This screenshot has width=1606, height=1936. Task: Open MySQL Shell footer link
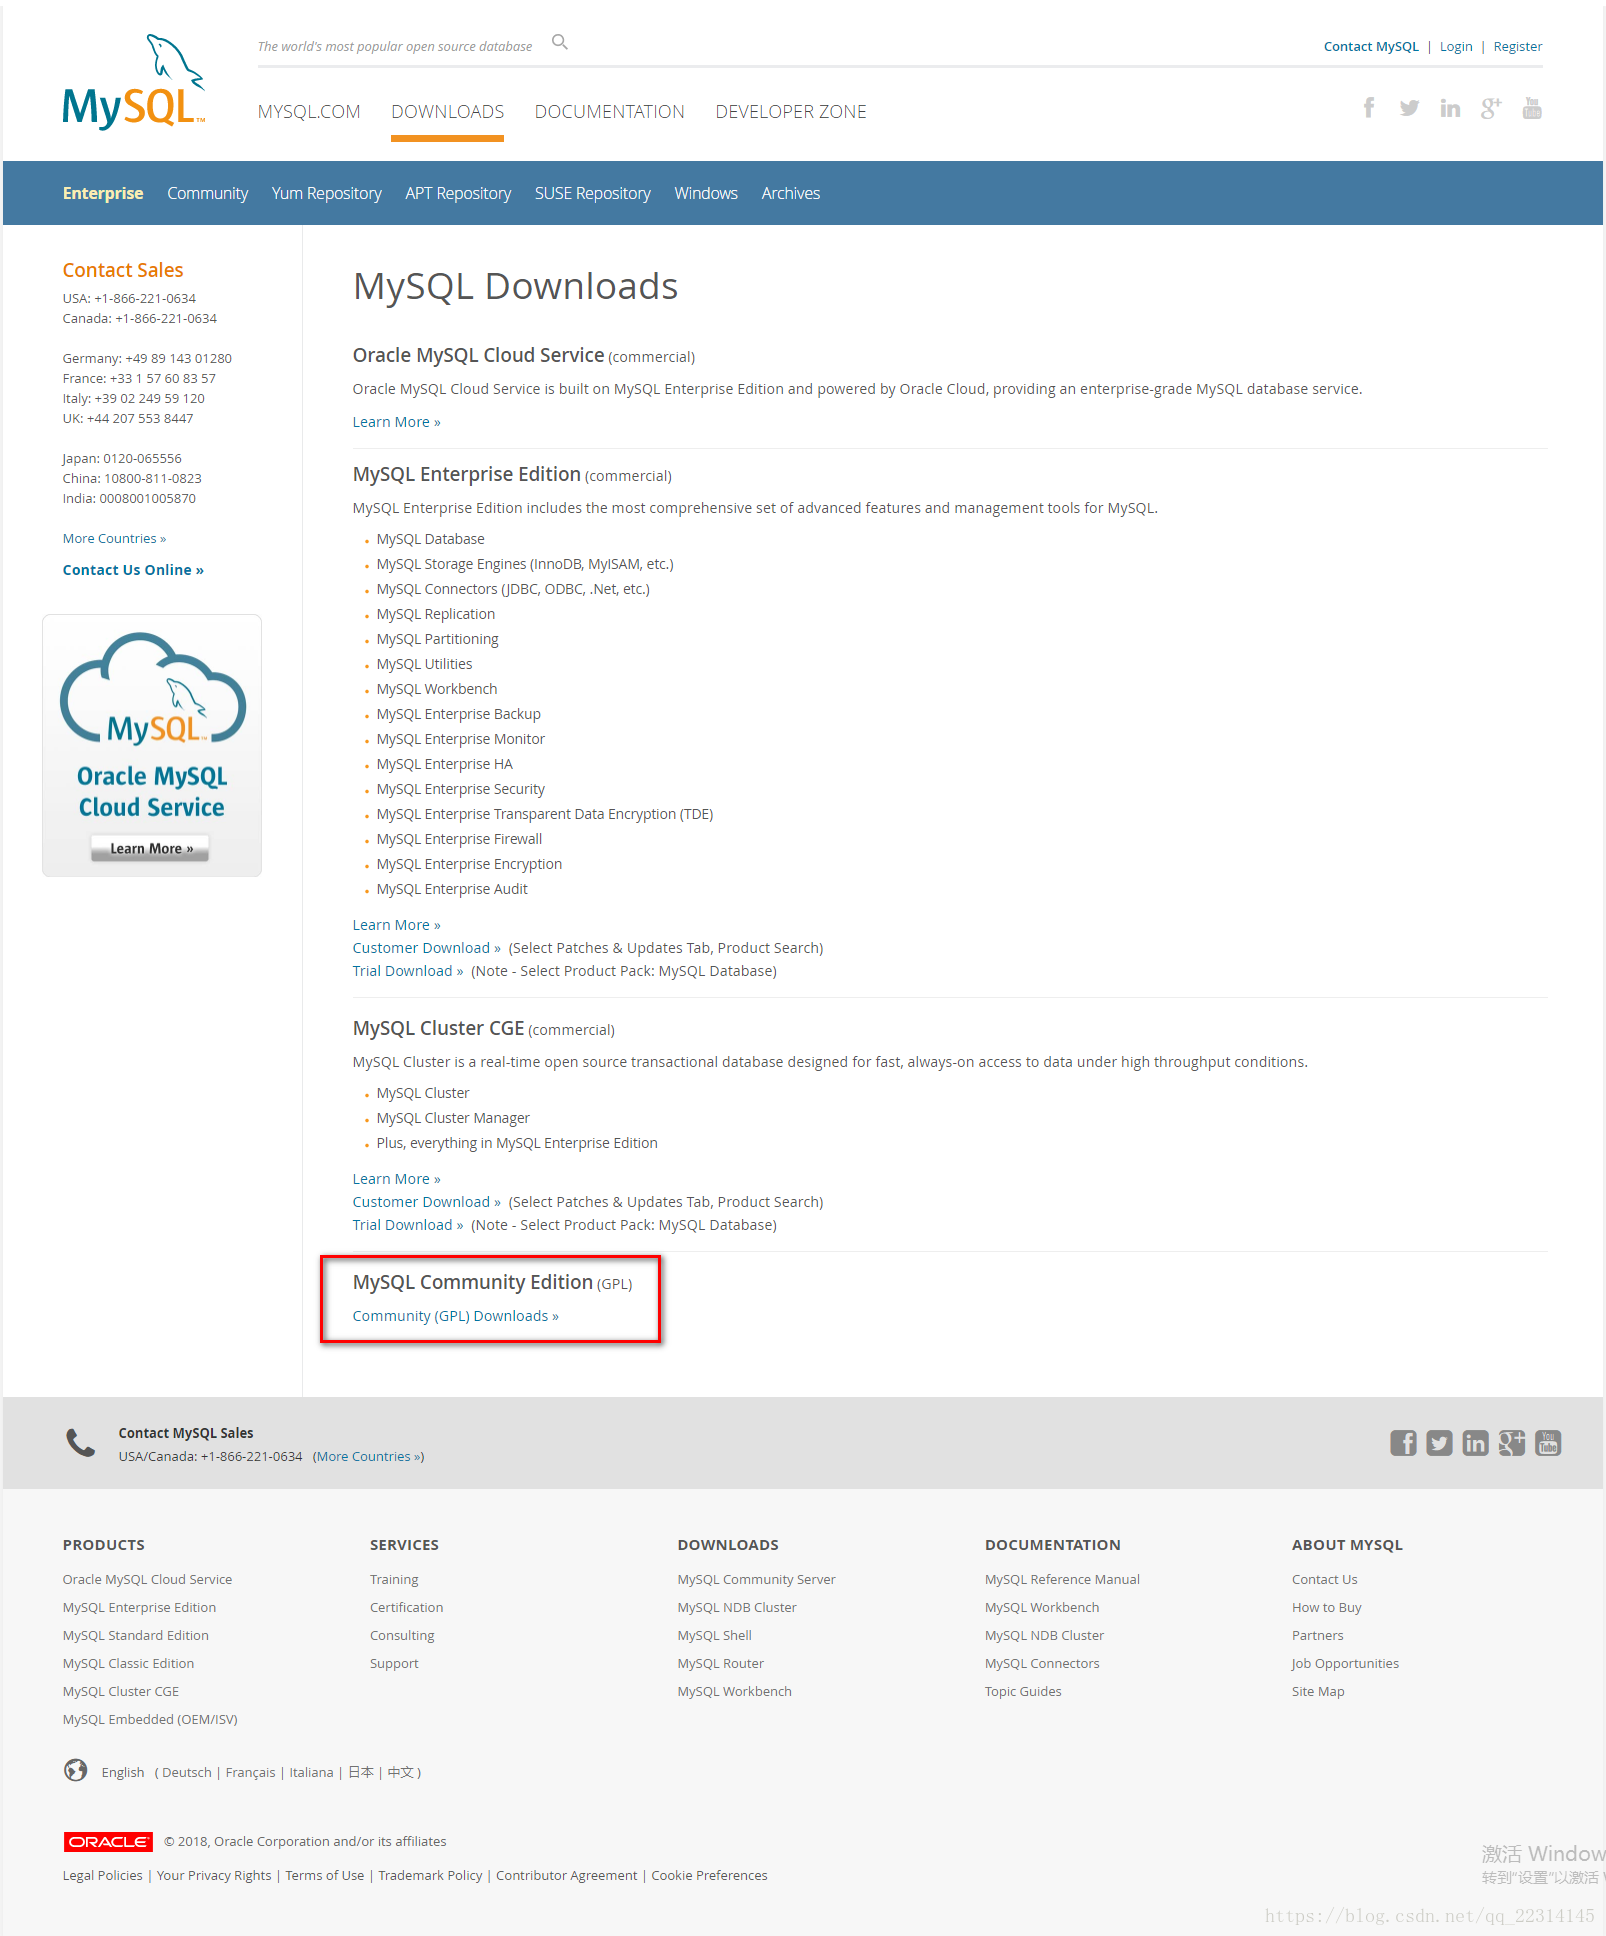714,1636
